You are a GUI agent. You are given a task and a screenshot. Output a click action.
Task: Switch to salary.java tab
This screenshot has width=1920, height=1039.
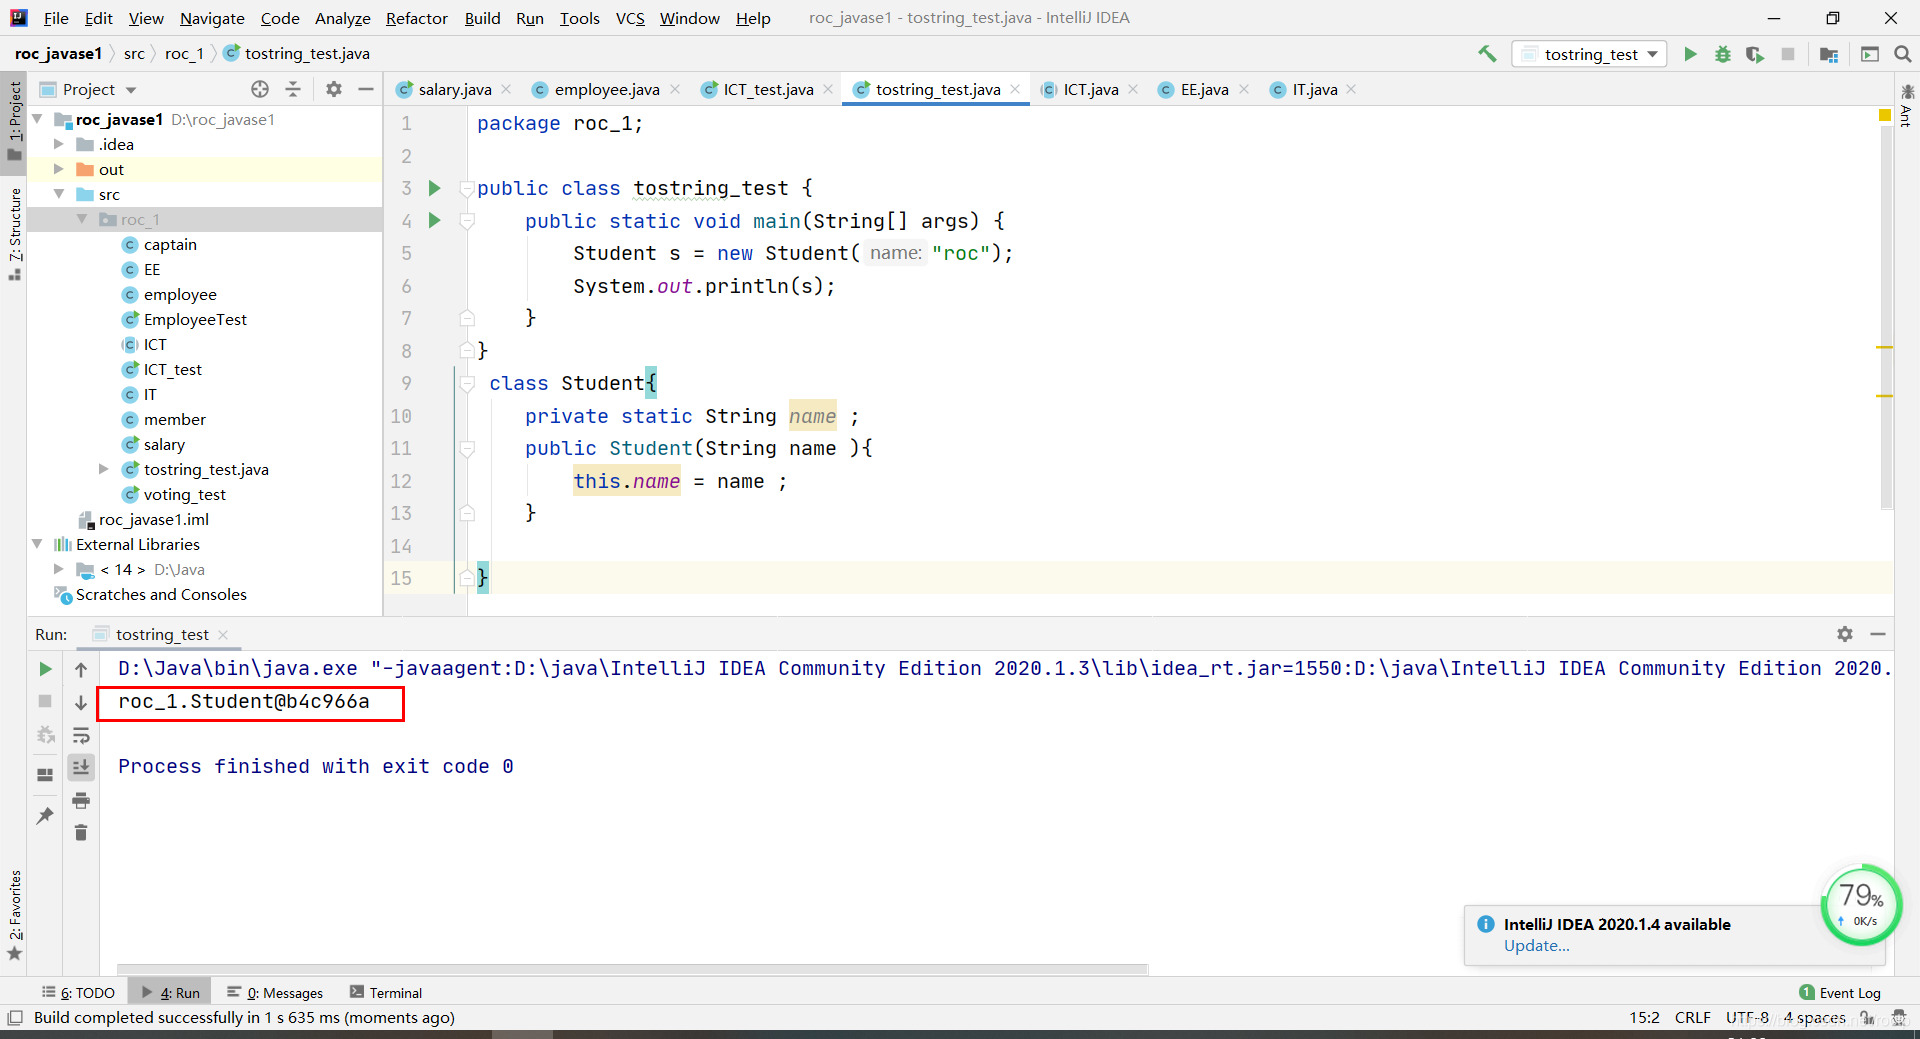455,89
